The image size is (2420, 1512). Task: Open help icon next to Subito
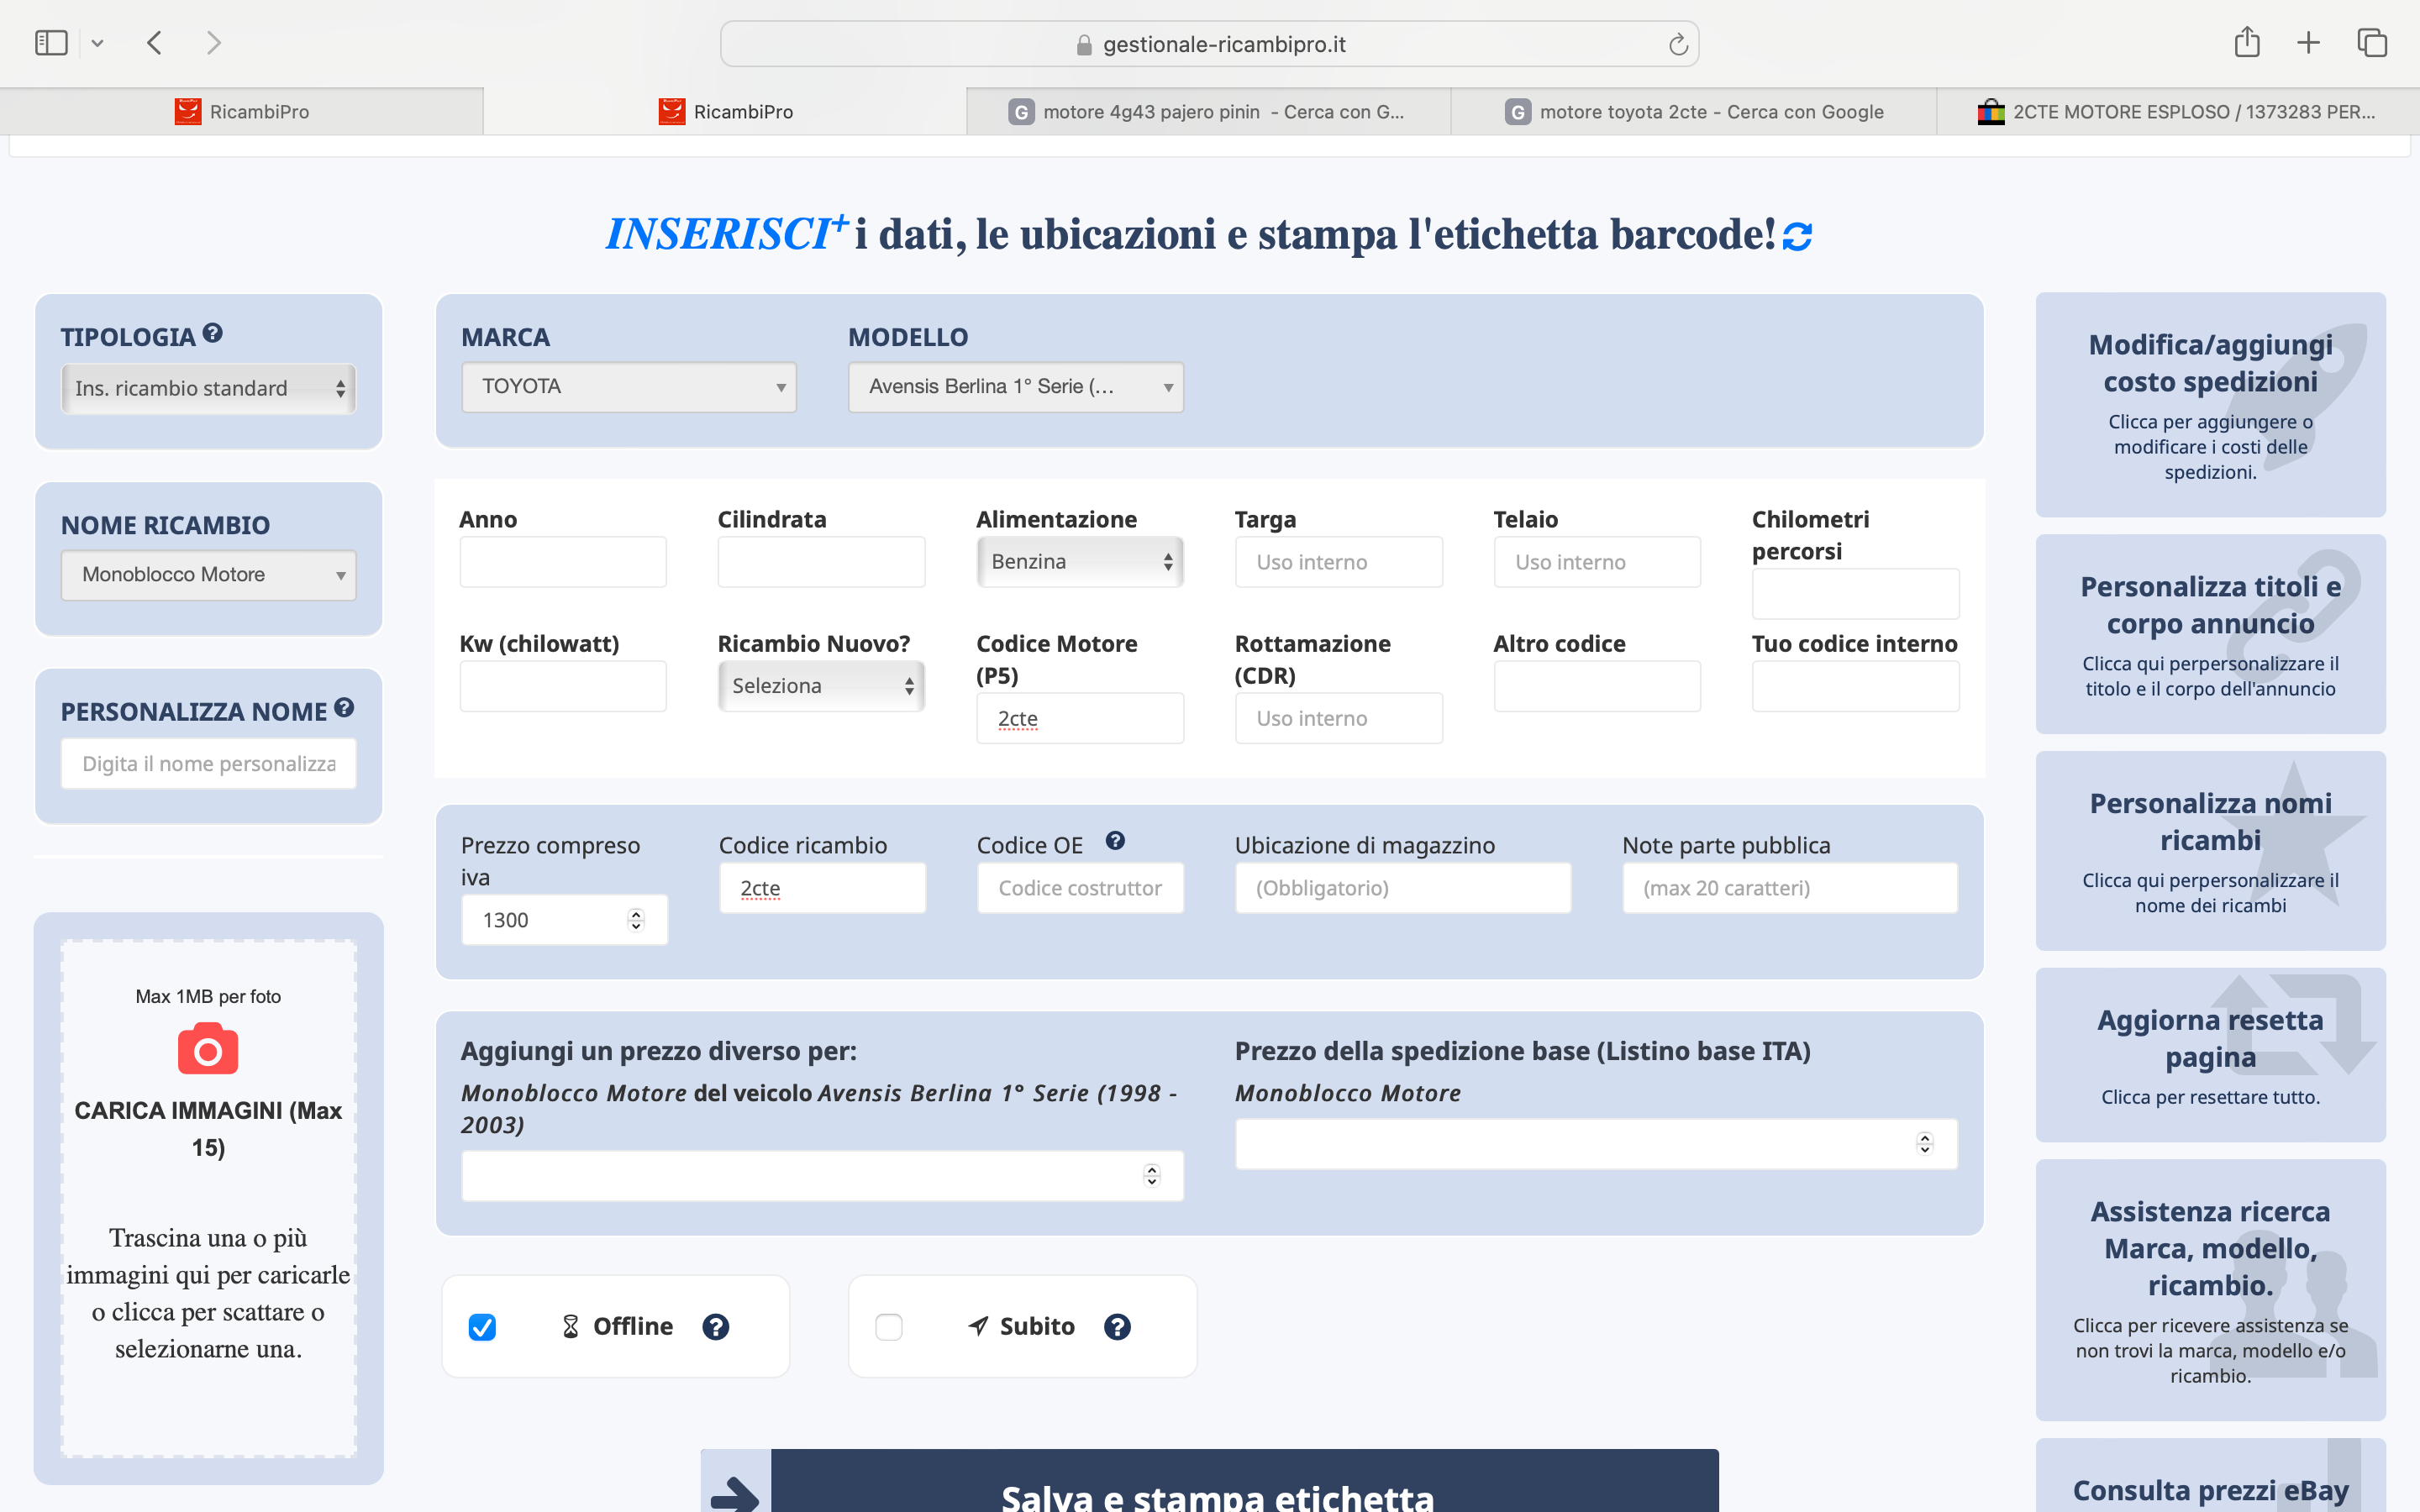coord(1117,1327)
